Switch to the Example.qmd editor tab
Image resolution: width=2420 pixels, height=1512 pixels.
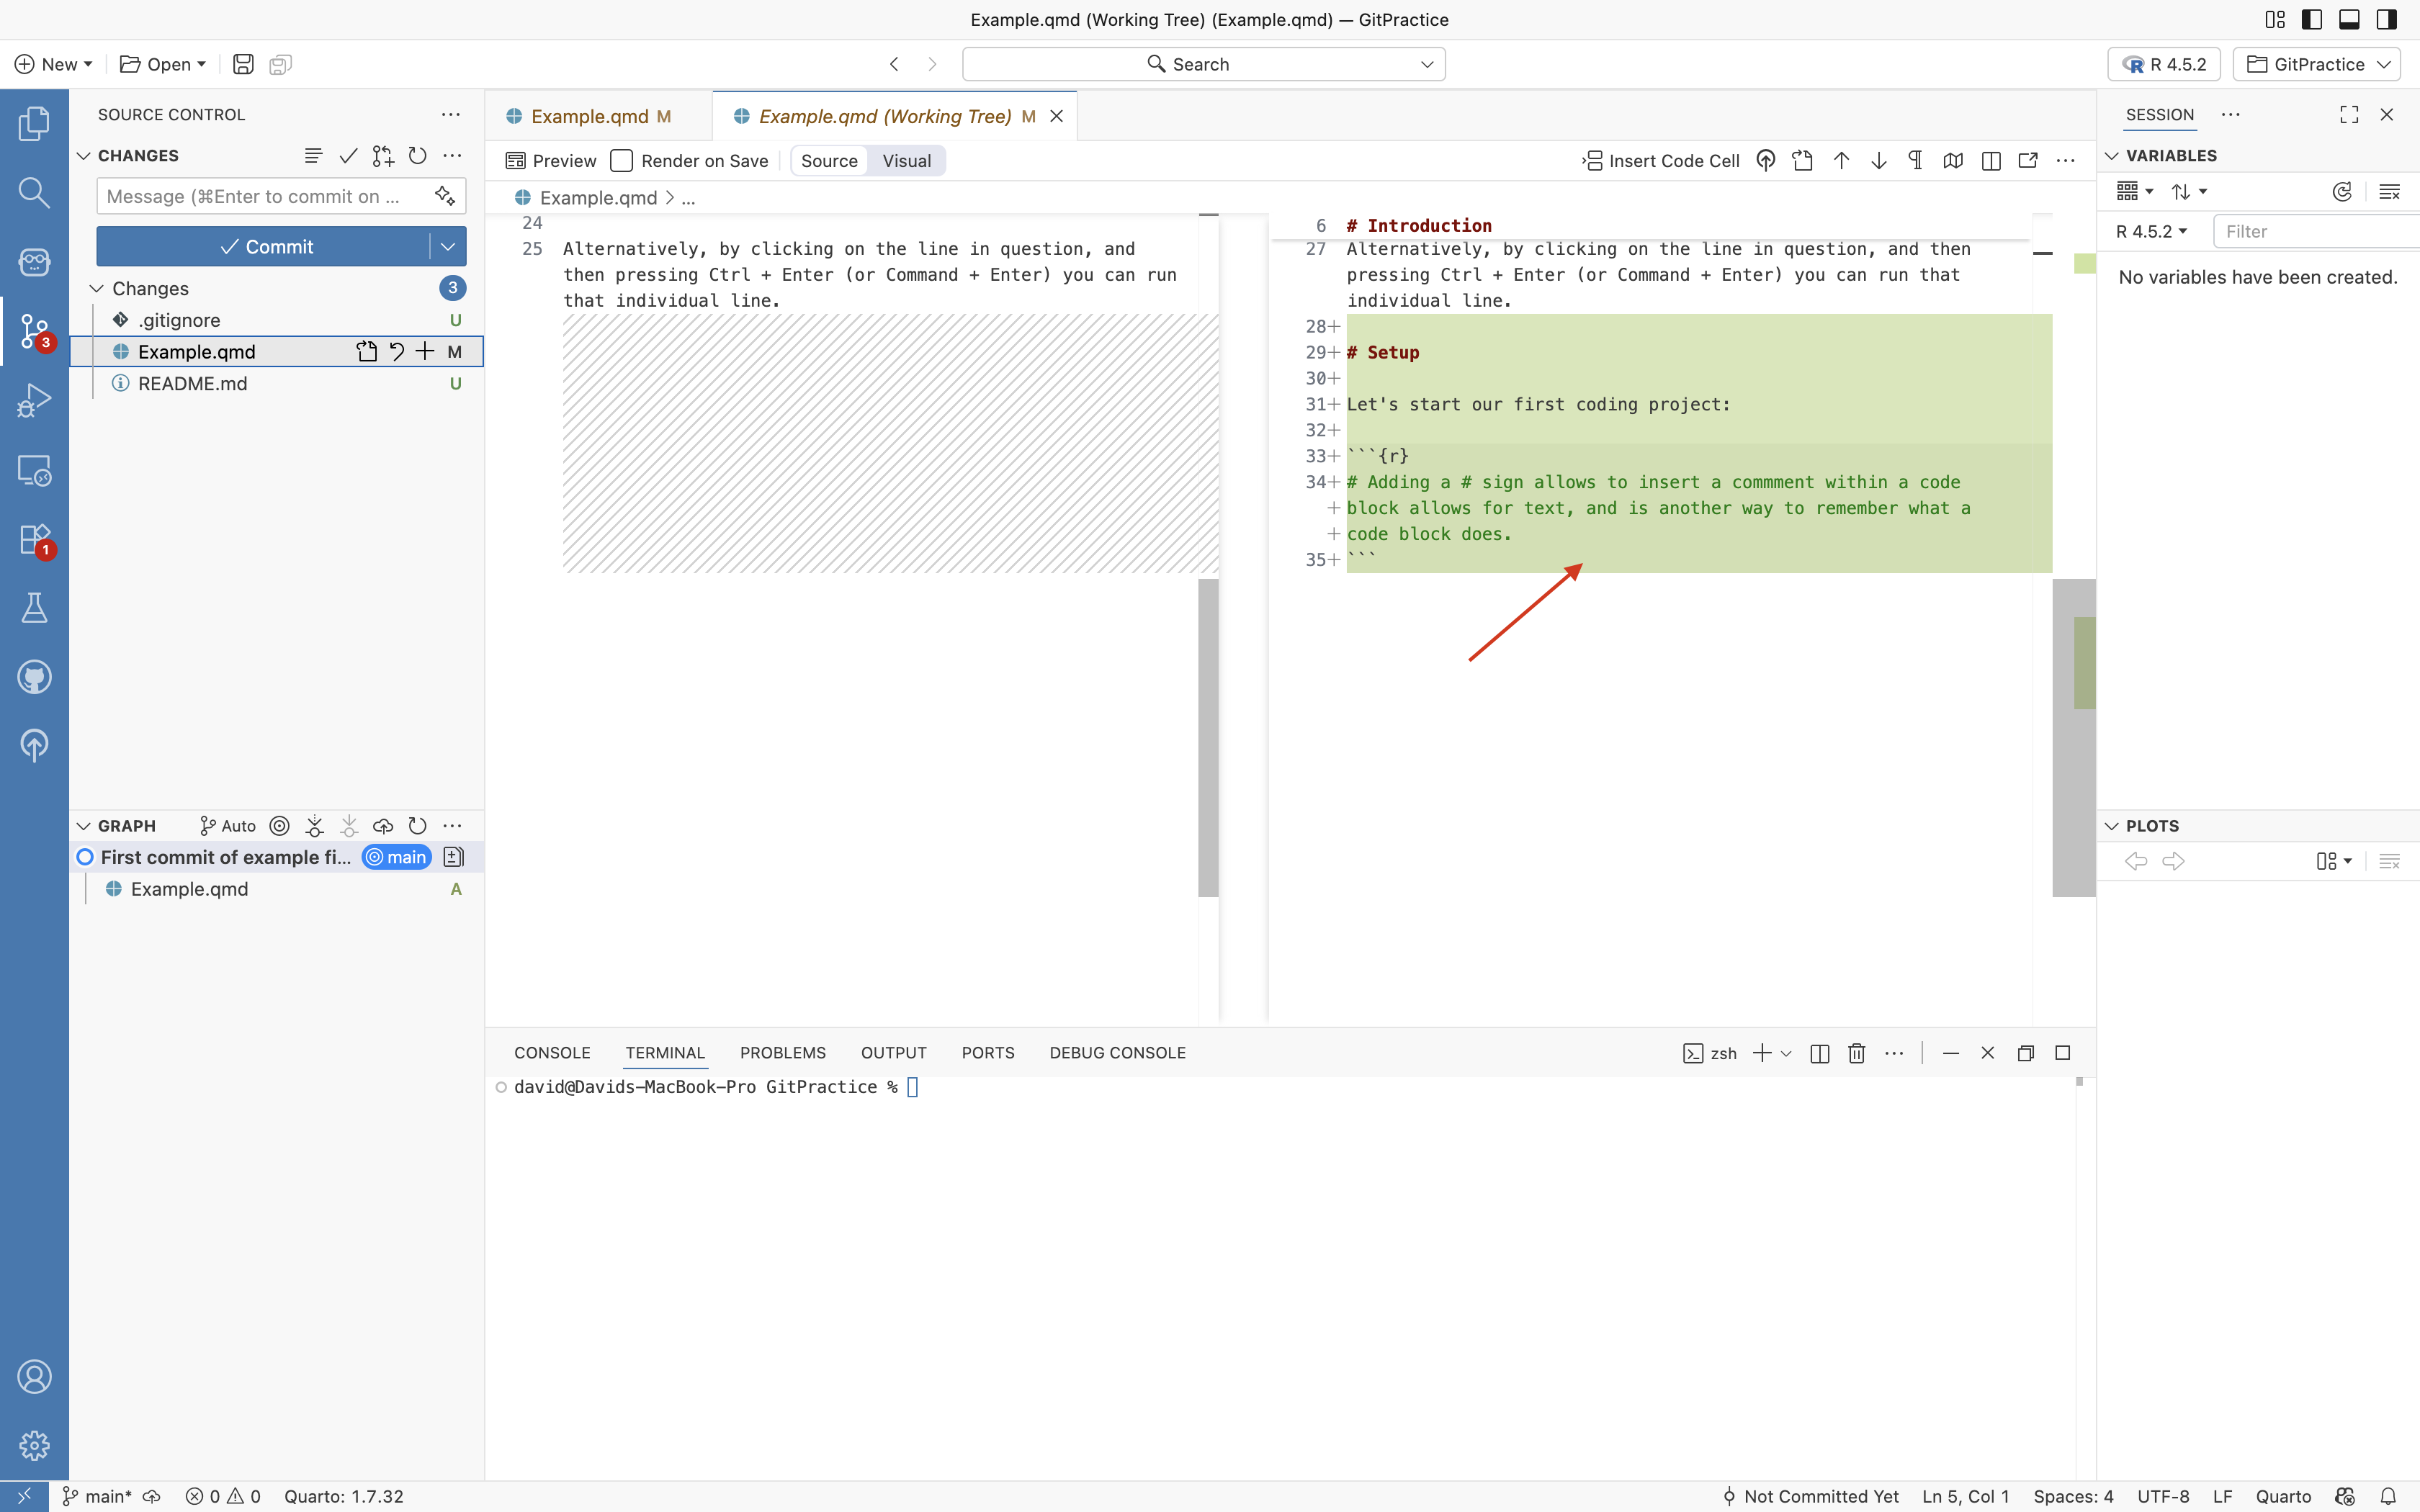589,117
